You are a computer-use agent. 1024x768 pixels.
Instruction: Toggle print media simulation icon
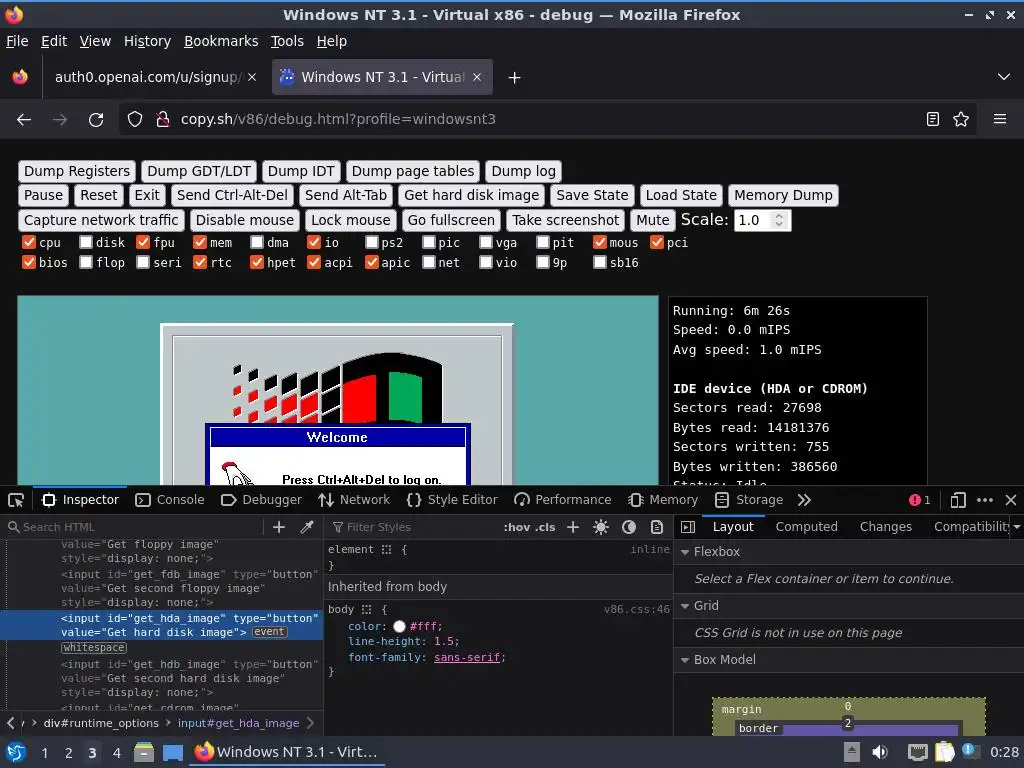pos(657,527)
